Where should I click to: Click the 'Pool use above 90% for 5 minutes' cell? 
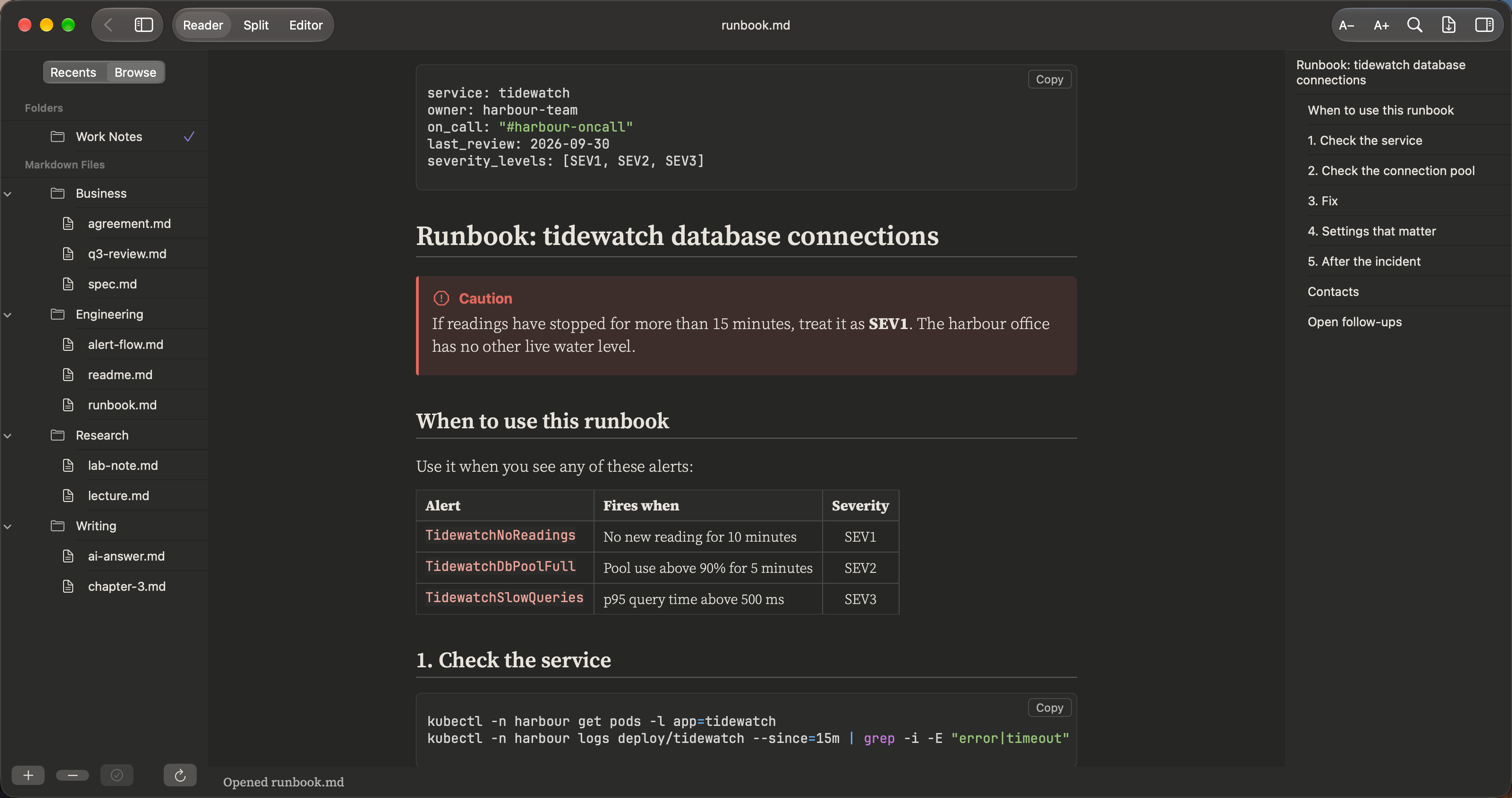(708, 568)
